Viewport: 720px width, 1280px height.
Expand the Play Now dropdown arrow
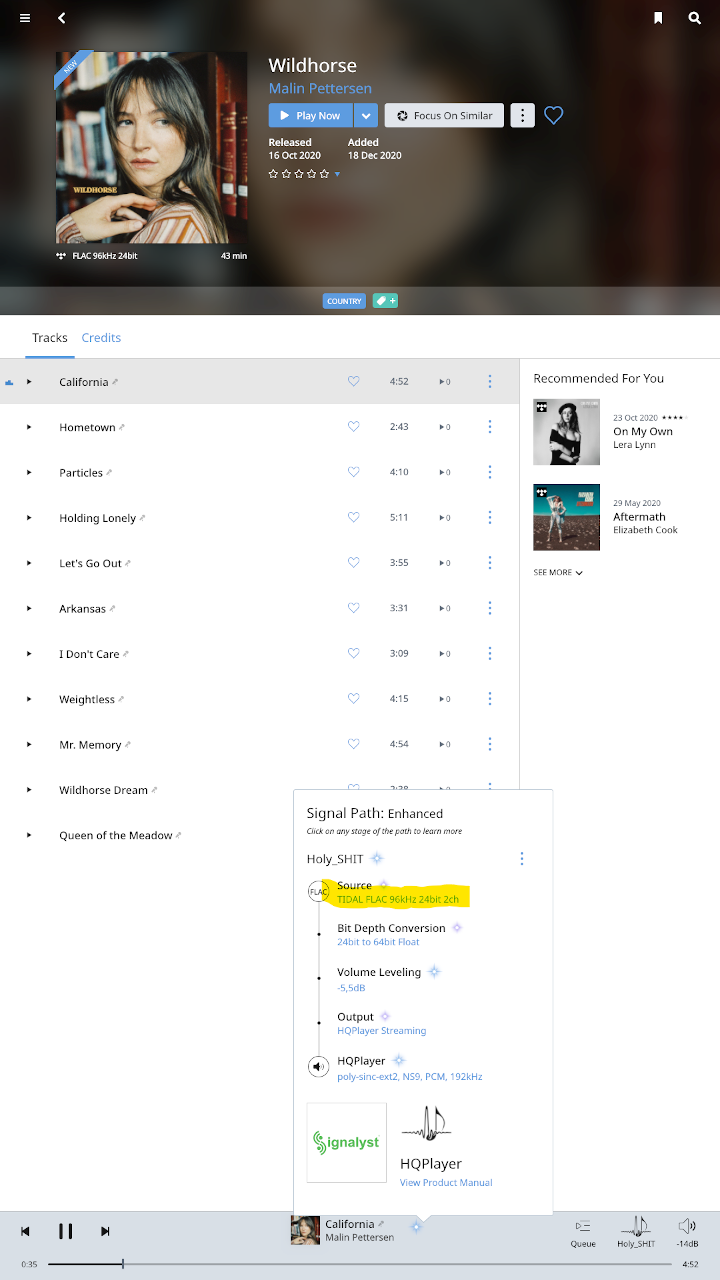[x=366, y=116]
